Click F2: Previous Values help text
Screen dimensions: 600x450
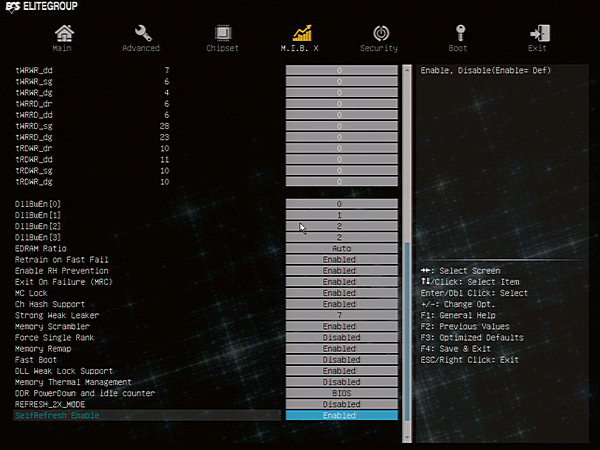point(465,326)
